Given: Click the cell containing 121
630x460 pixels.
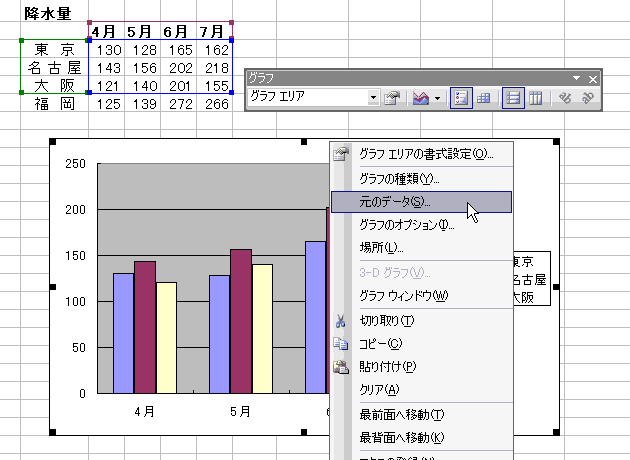Looking at the screenshot, I should 106,86.
